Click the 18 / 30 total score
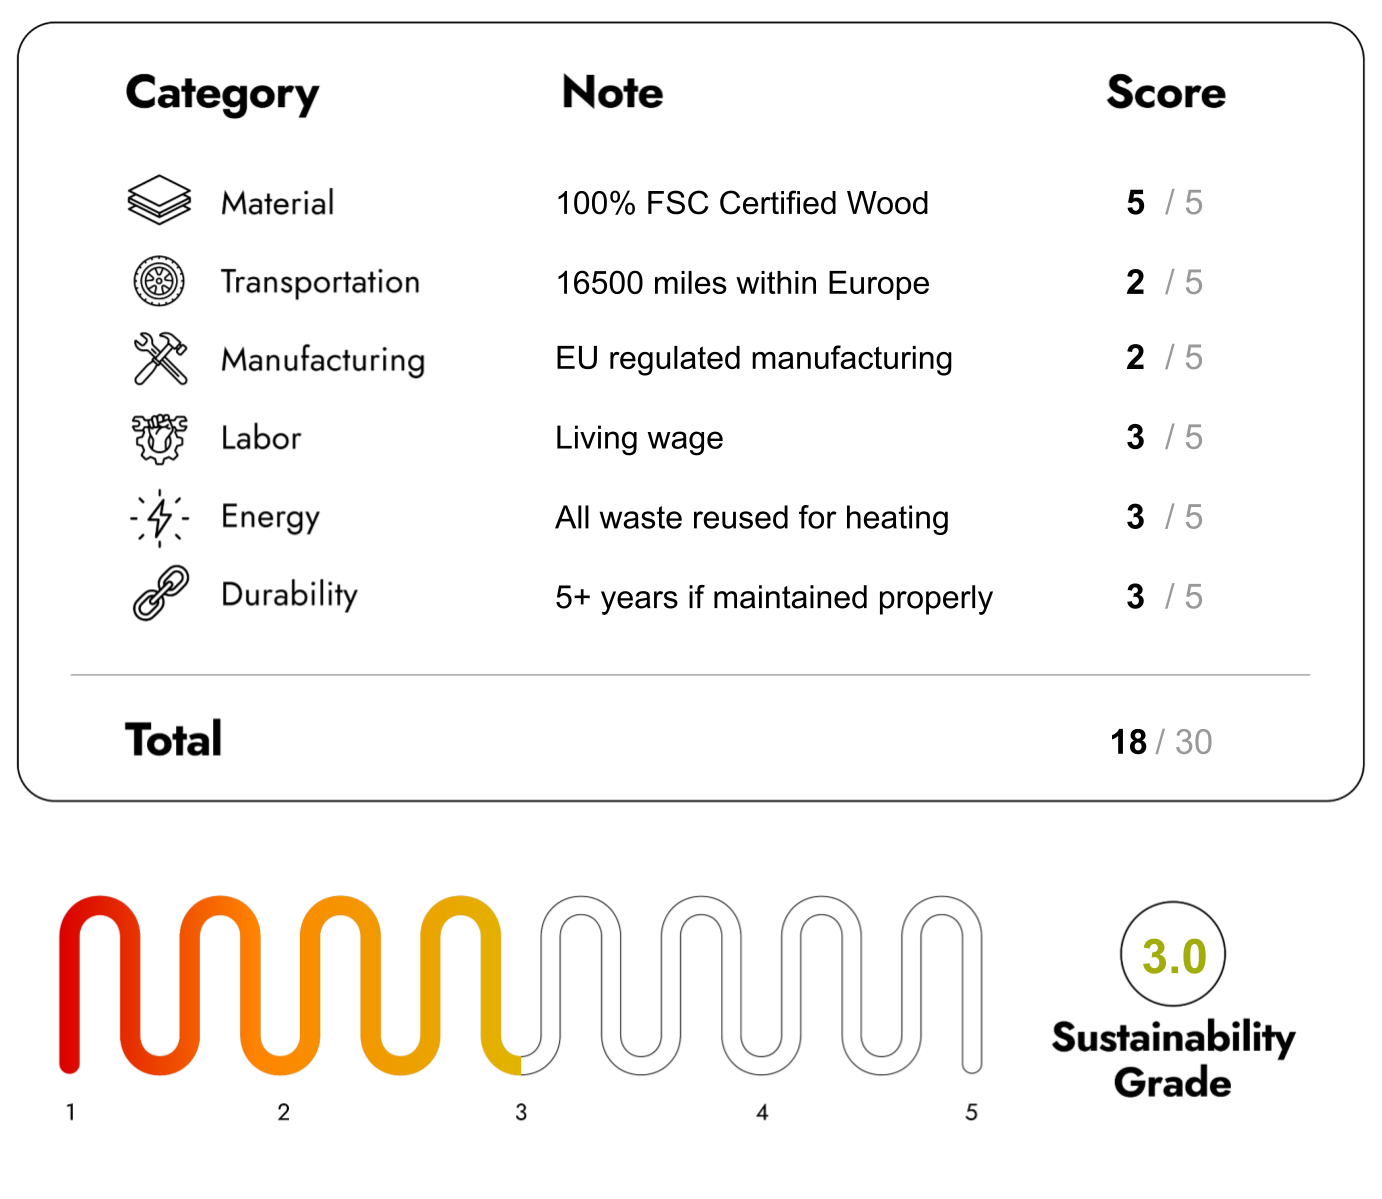 point(1160,742)
